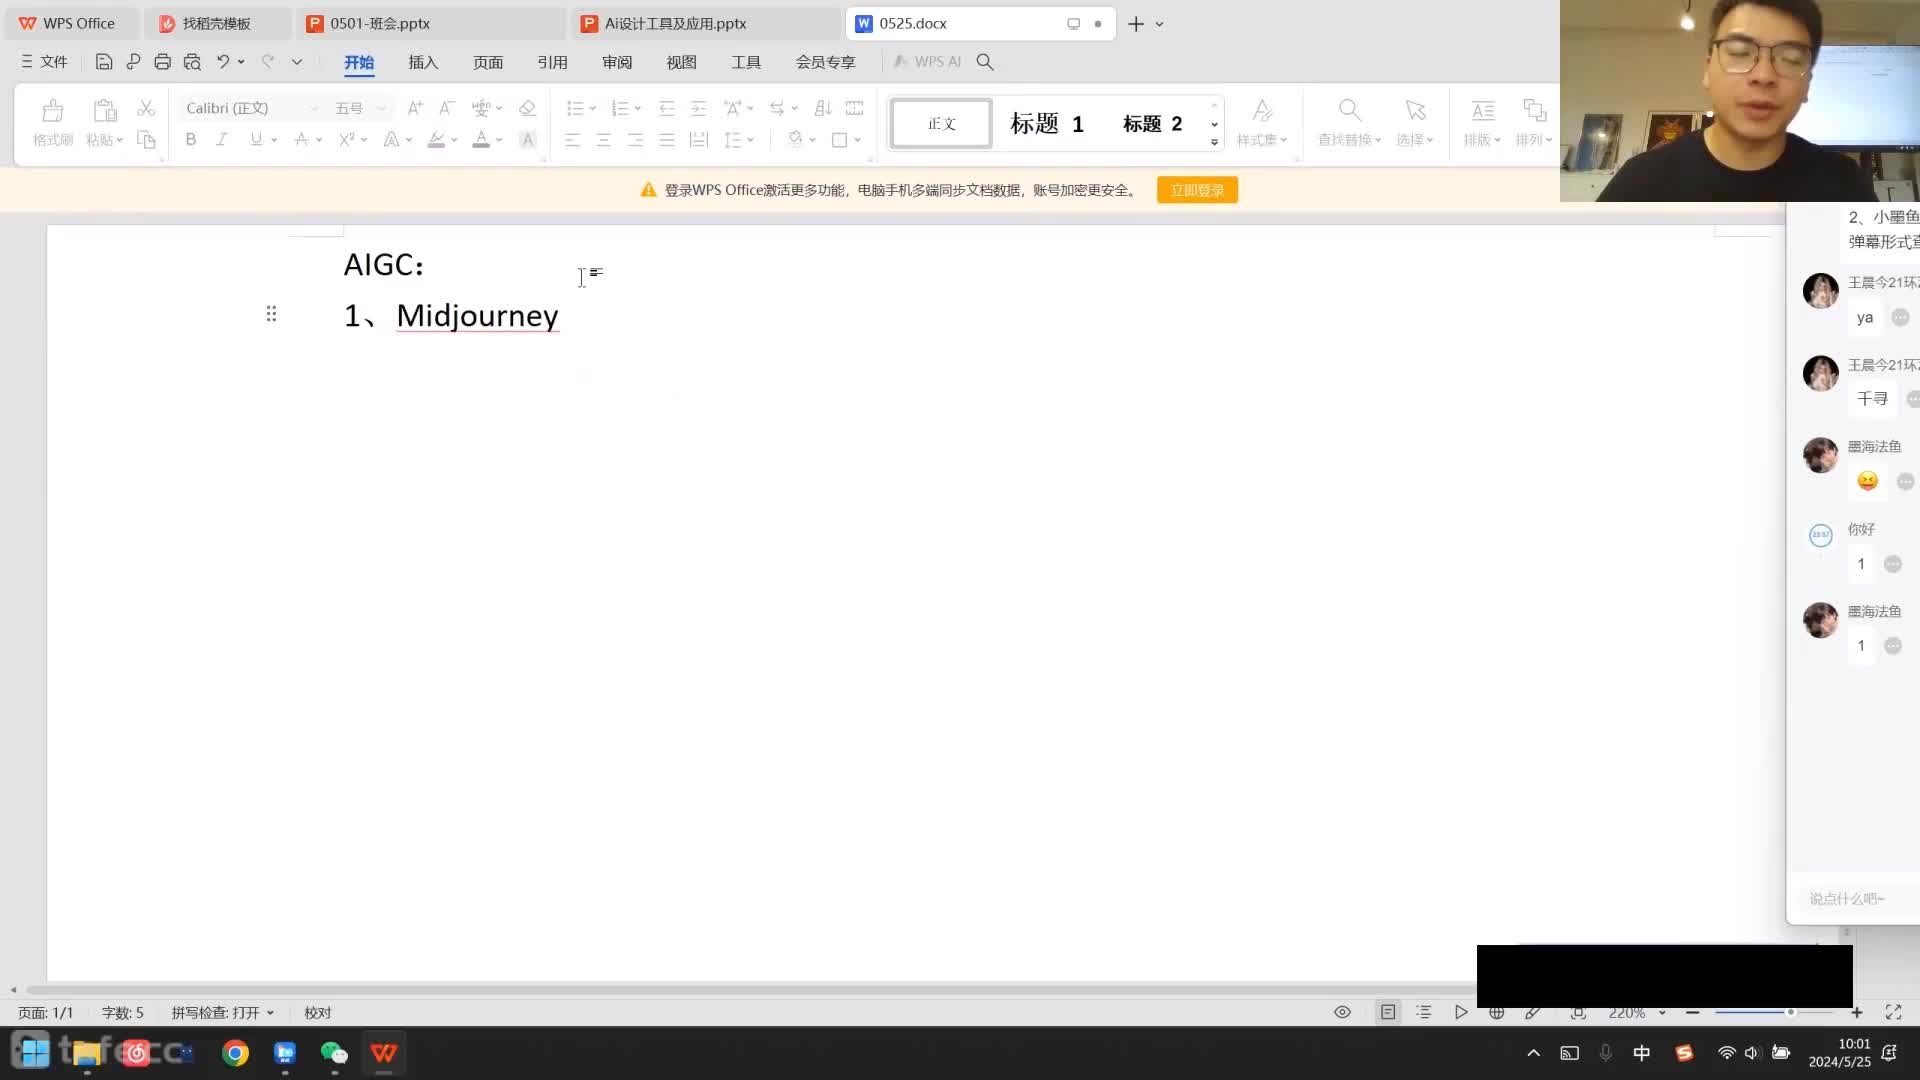1920x1080 pixels.
Task: Enter full screen via status bar icon
Action: [x=1893, y=1012]
